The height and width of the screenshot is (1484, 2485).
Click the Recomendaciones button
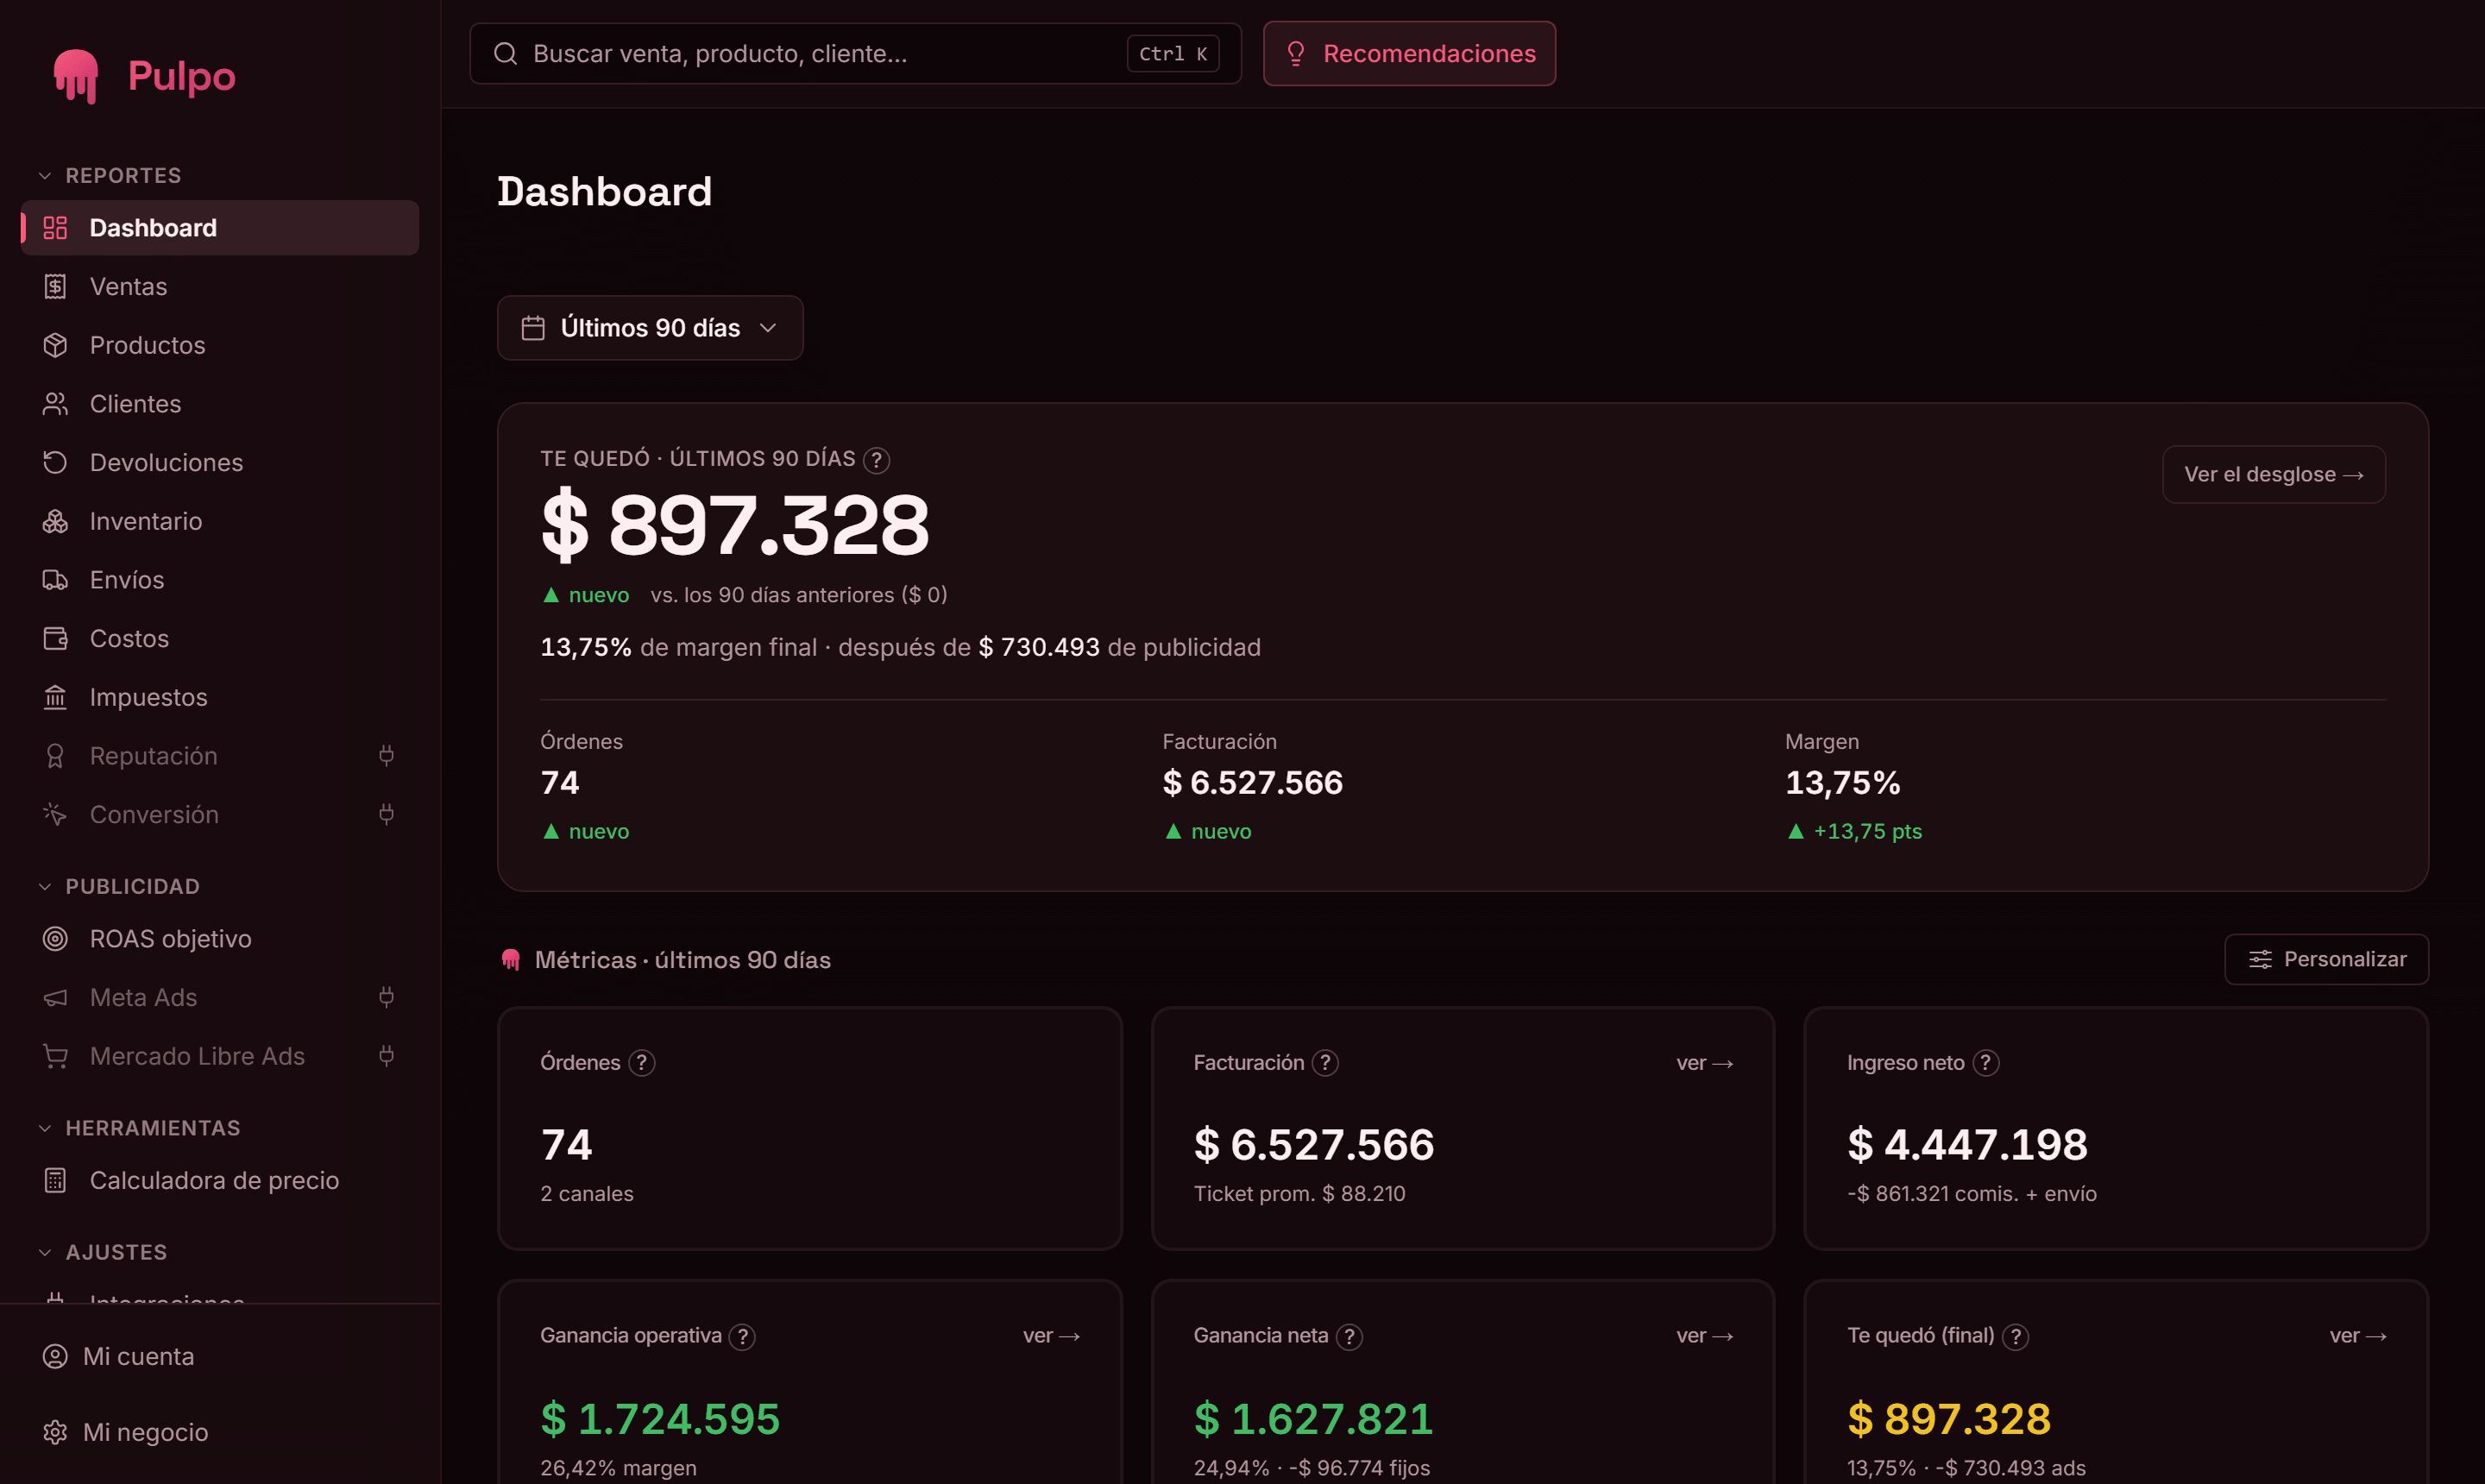(x=1409, y=53)
